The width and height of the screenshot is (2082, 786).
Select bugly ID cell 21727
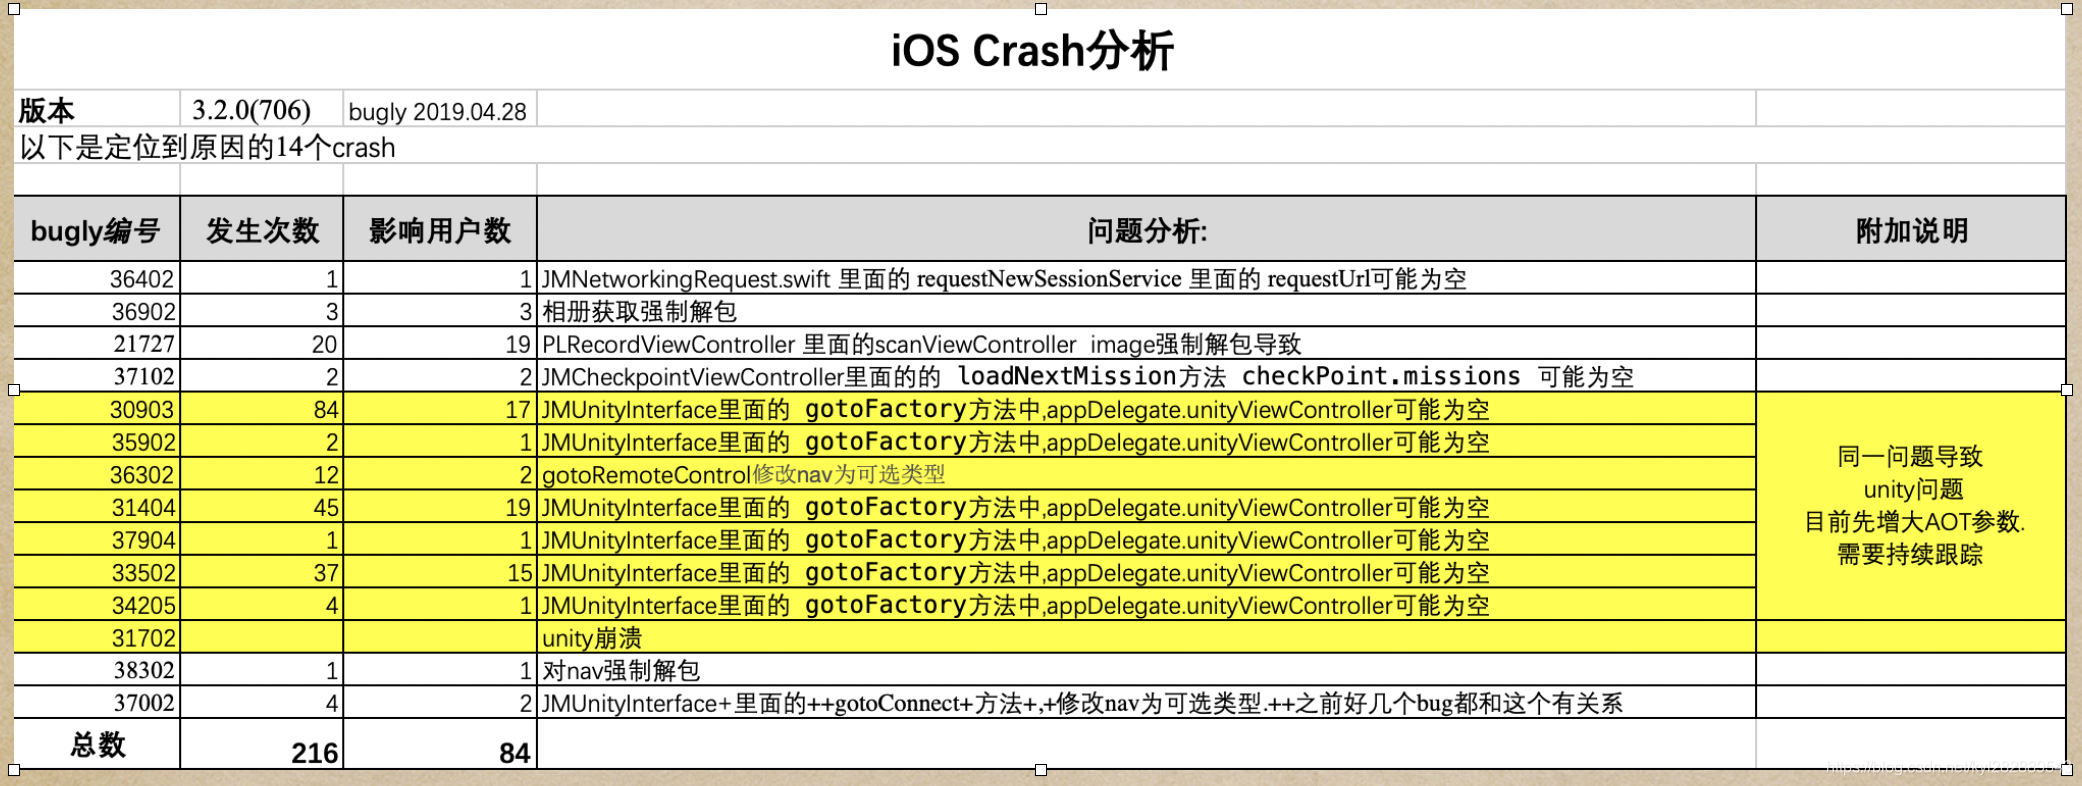tap(97, 343)
